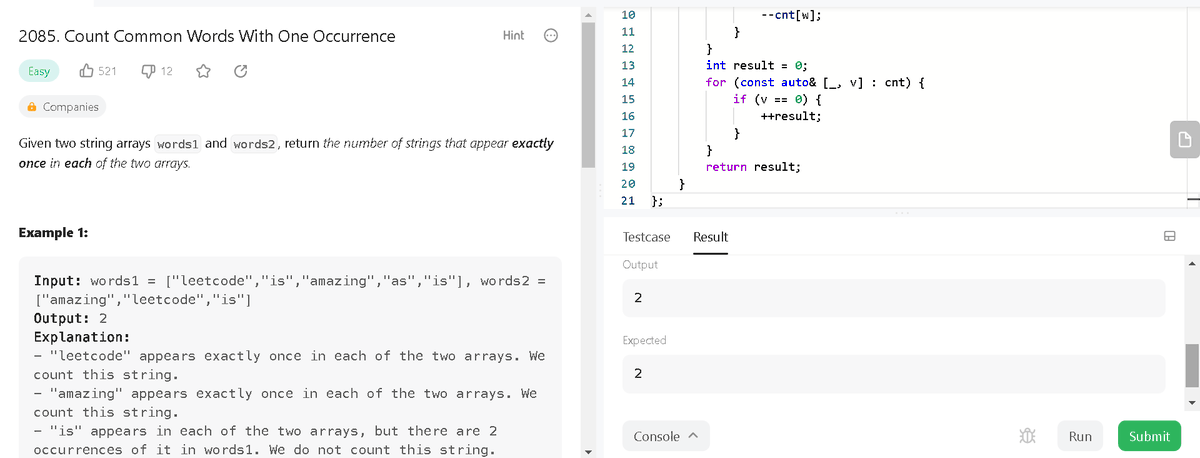This screenshot has height=458, width=1200.
Task: Click the code line 'return result;'
Action: coord(753,167)
